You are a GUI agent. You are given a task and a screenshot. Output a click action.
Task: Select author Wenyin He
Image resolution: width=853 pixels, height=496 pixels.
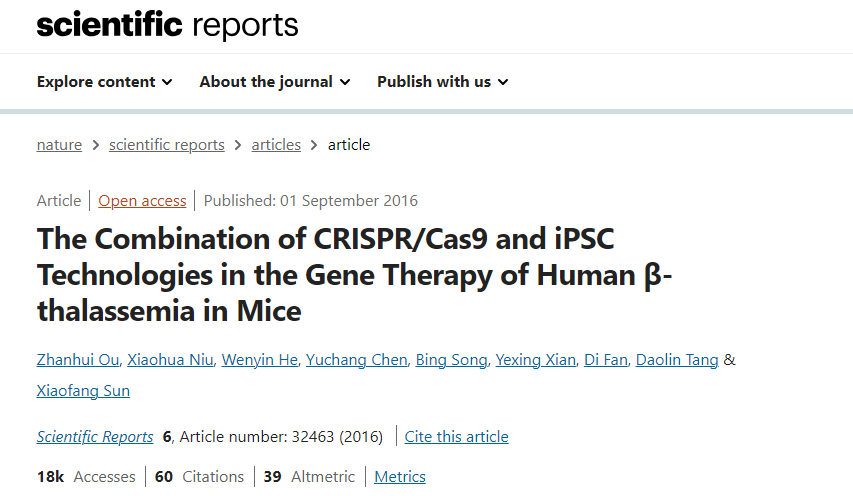click(x=259, y=359)
